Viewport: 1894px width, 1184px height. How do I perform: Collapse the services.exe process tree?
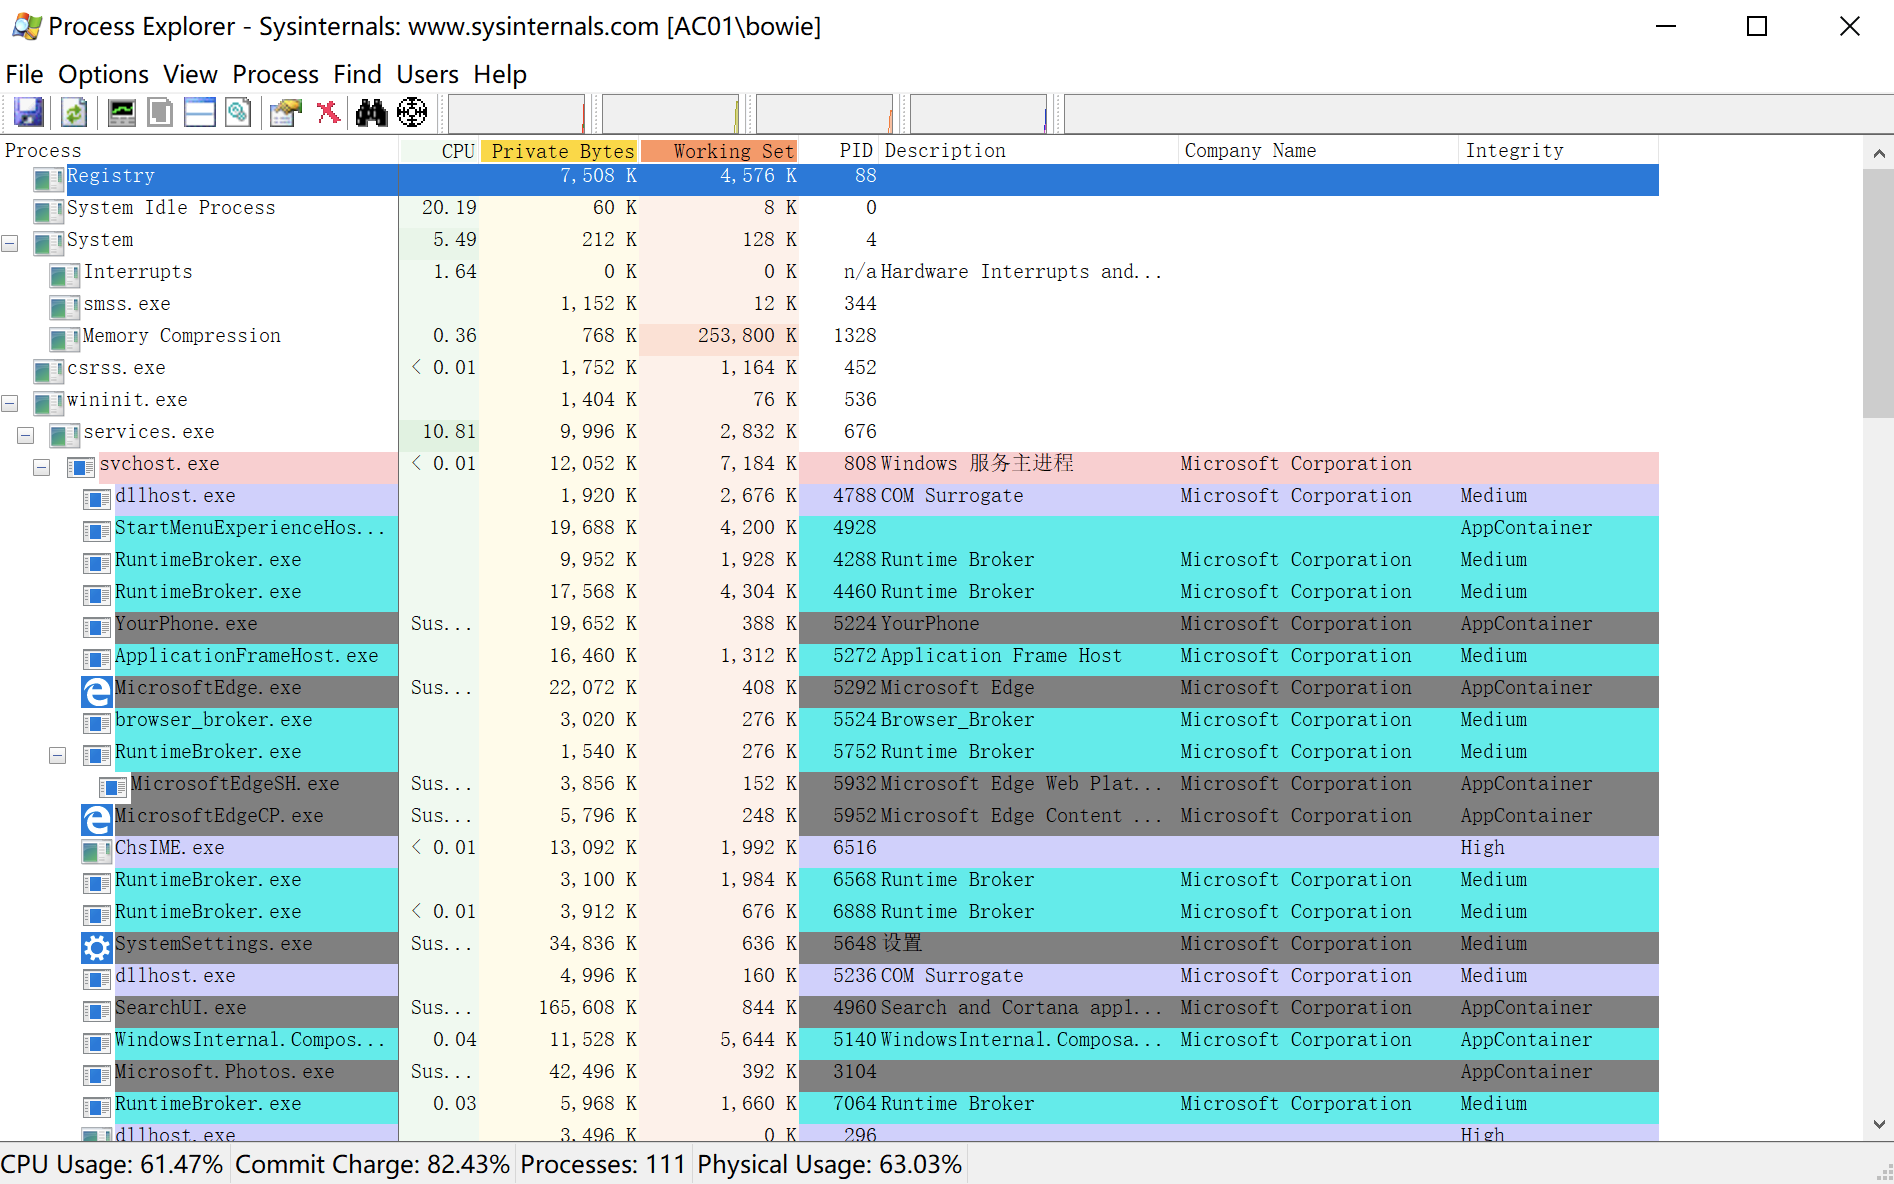(x=25, y=435)
